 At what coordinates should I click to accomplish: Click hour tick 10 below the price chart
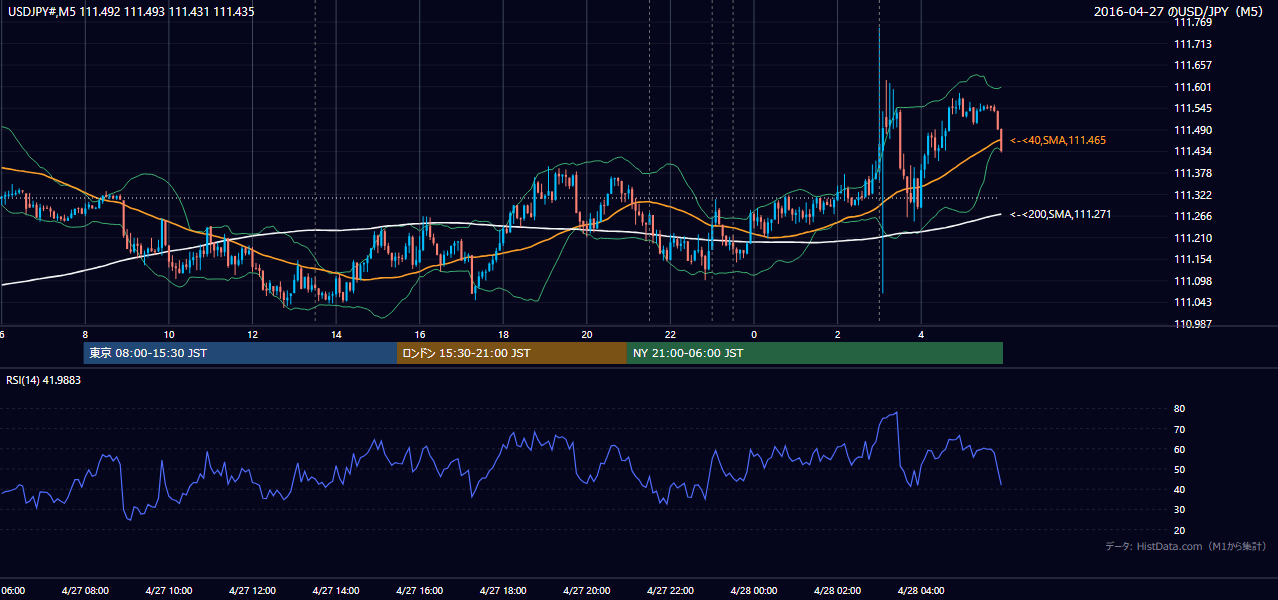click(x=169, y=334)
